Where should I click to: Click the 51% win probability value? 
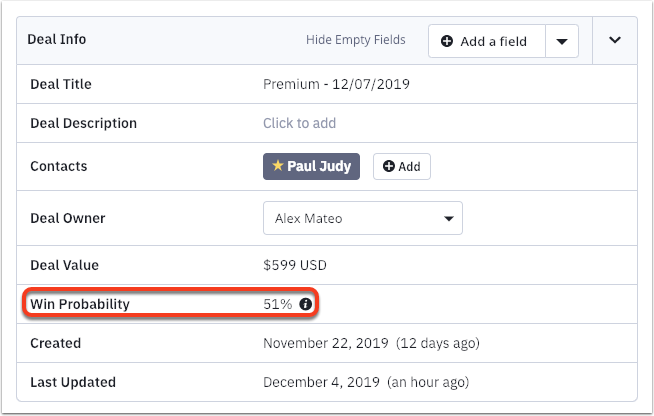tap(277, 303)
